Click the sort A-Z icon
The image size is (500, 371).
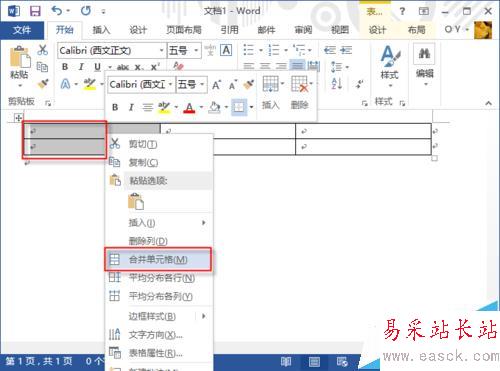point(337,84)
